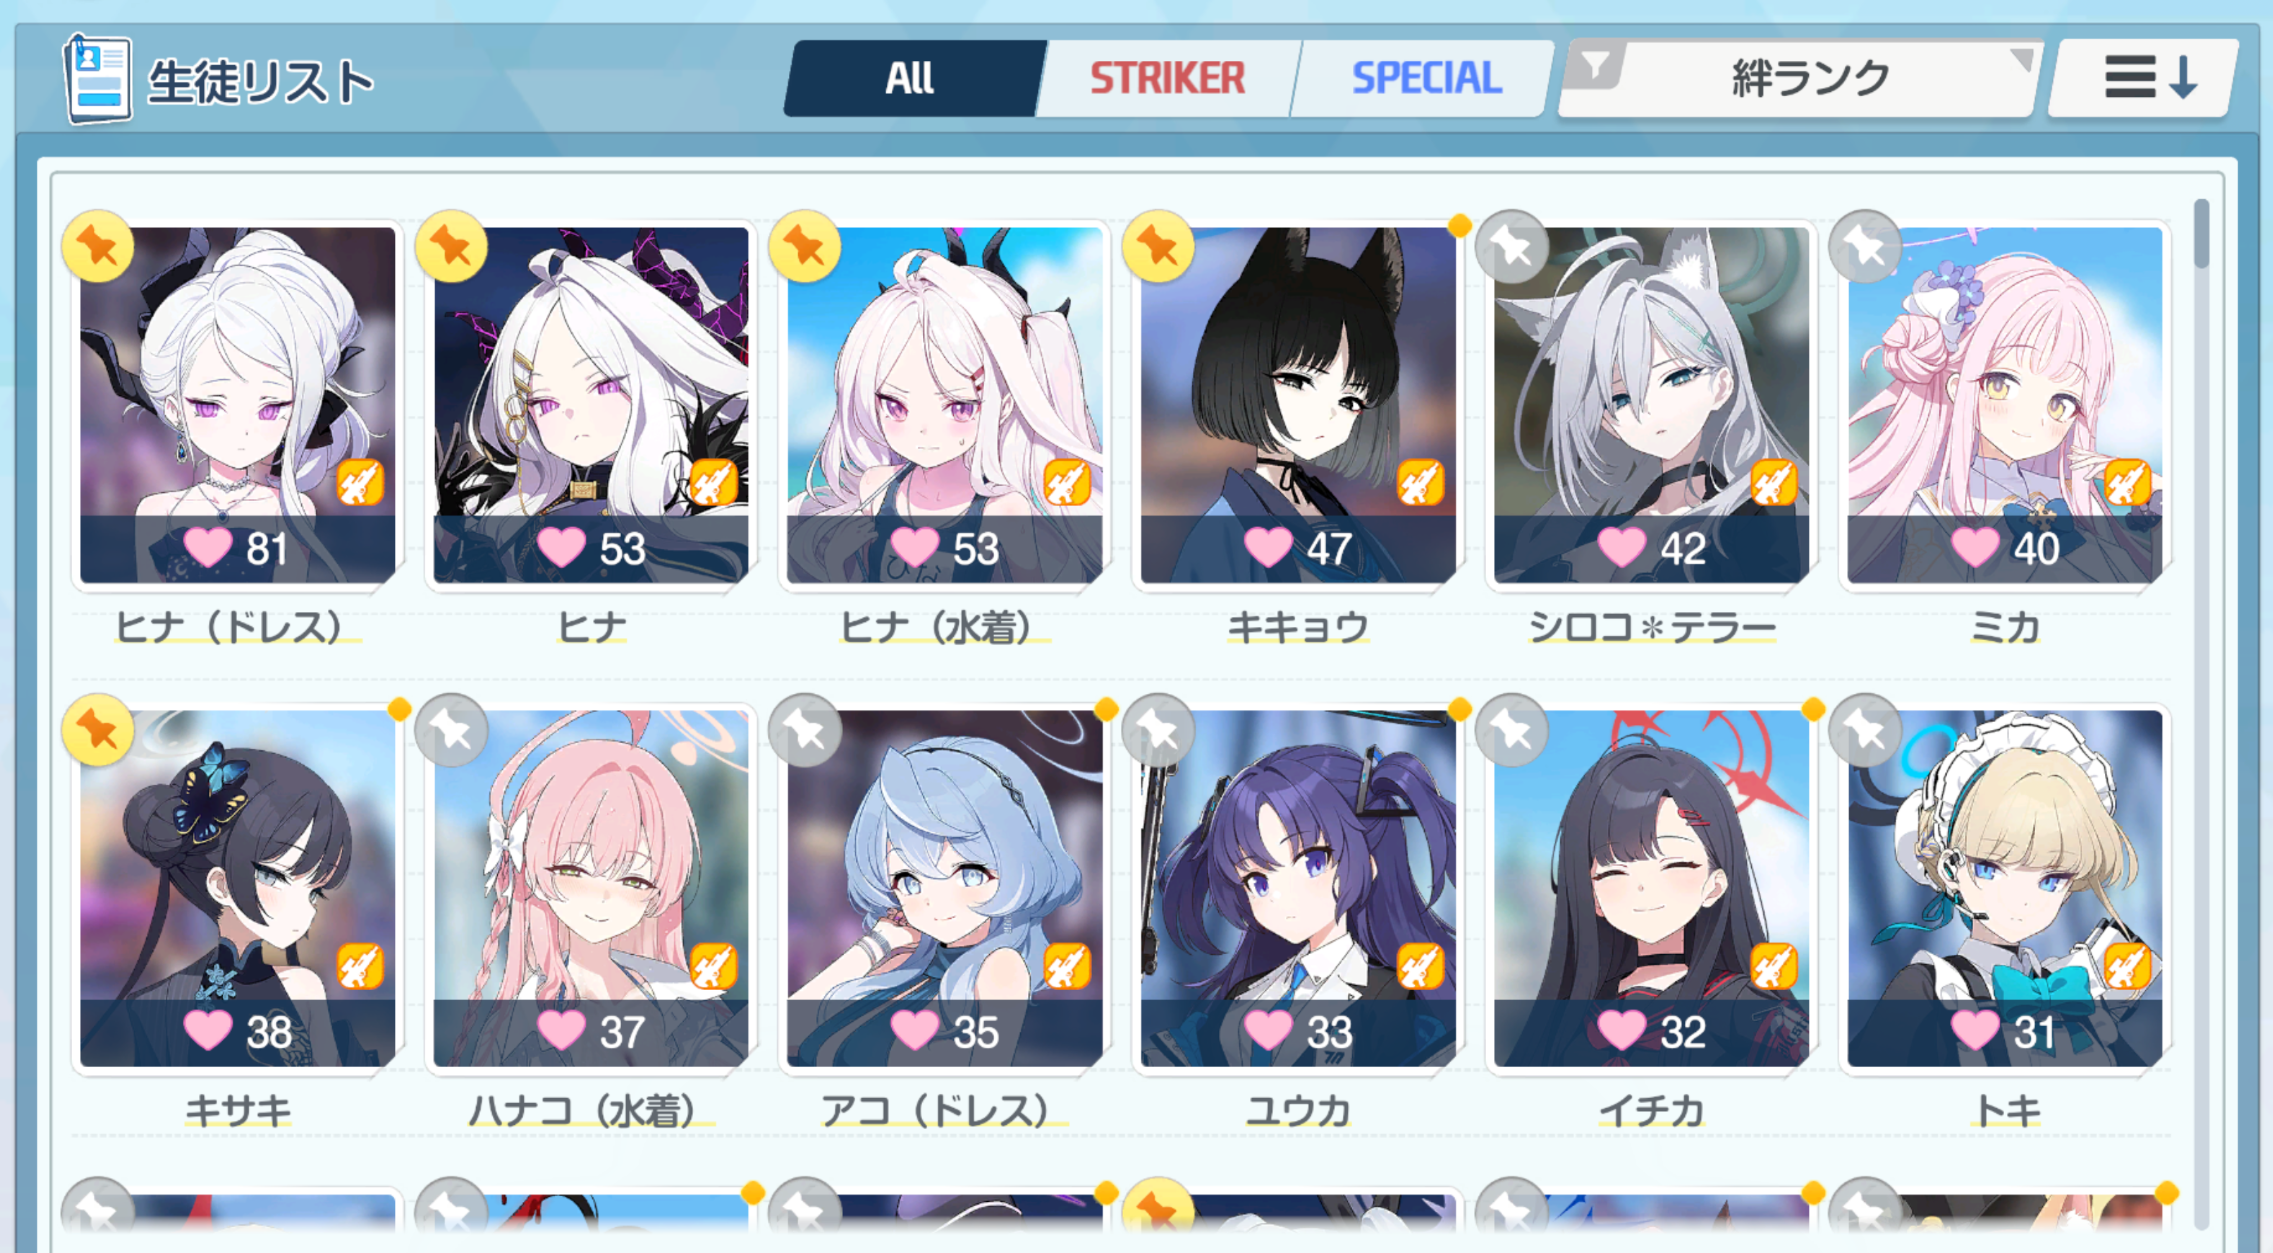
Task: Unpin ヒナ（ドレス） favorite pin
Action: (x=98, y=247)
